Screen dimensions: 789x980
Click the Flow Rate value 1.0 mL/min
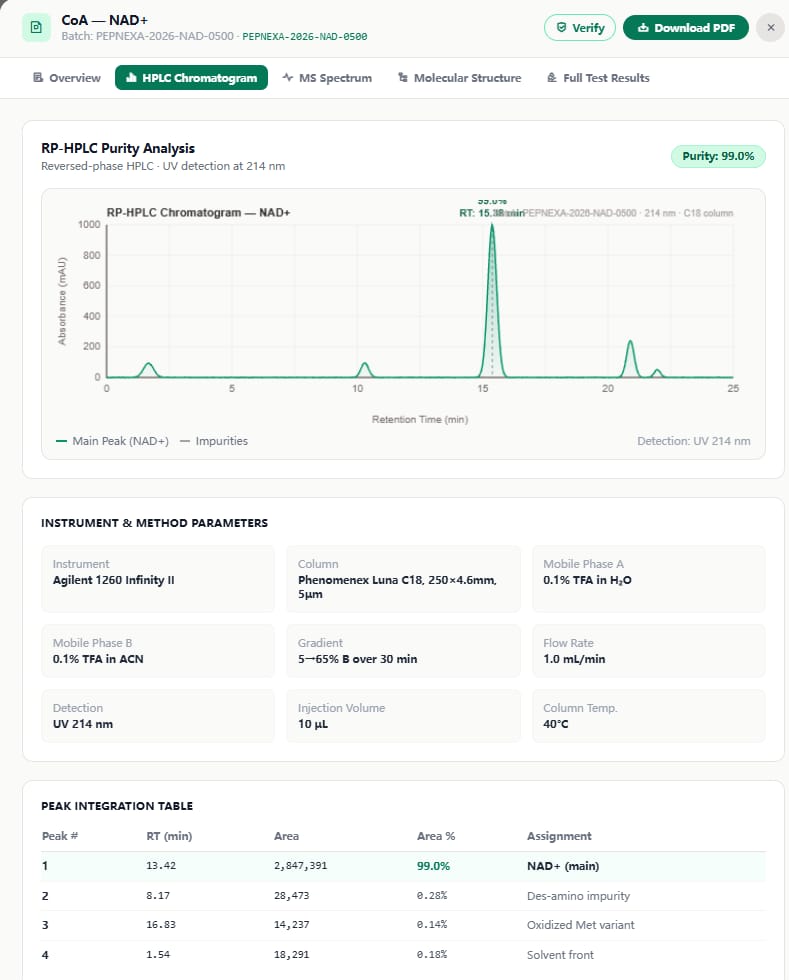574,659
